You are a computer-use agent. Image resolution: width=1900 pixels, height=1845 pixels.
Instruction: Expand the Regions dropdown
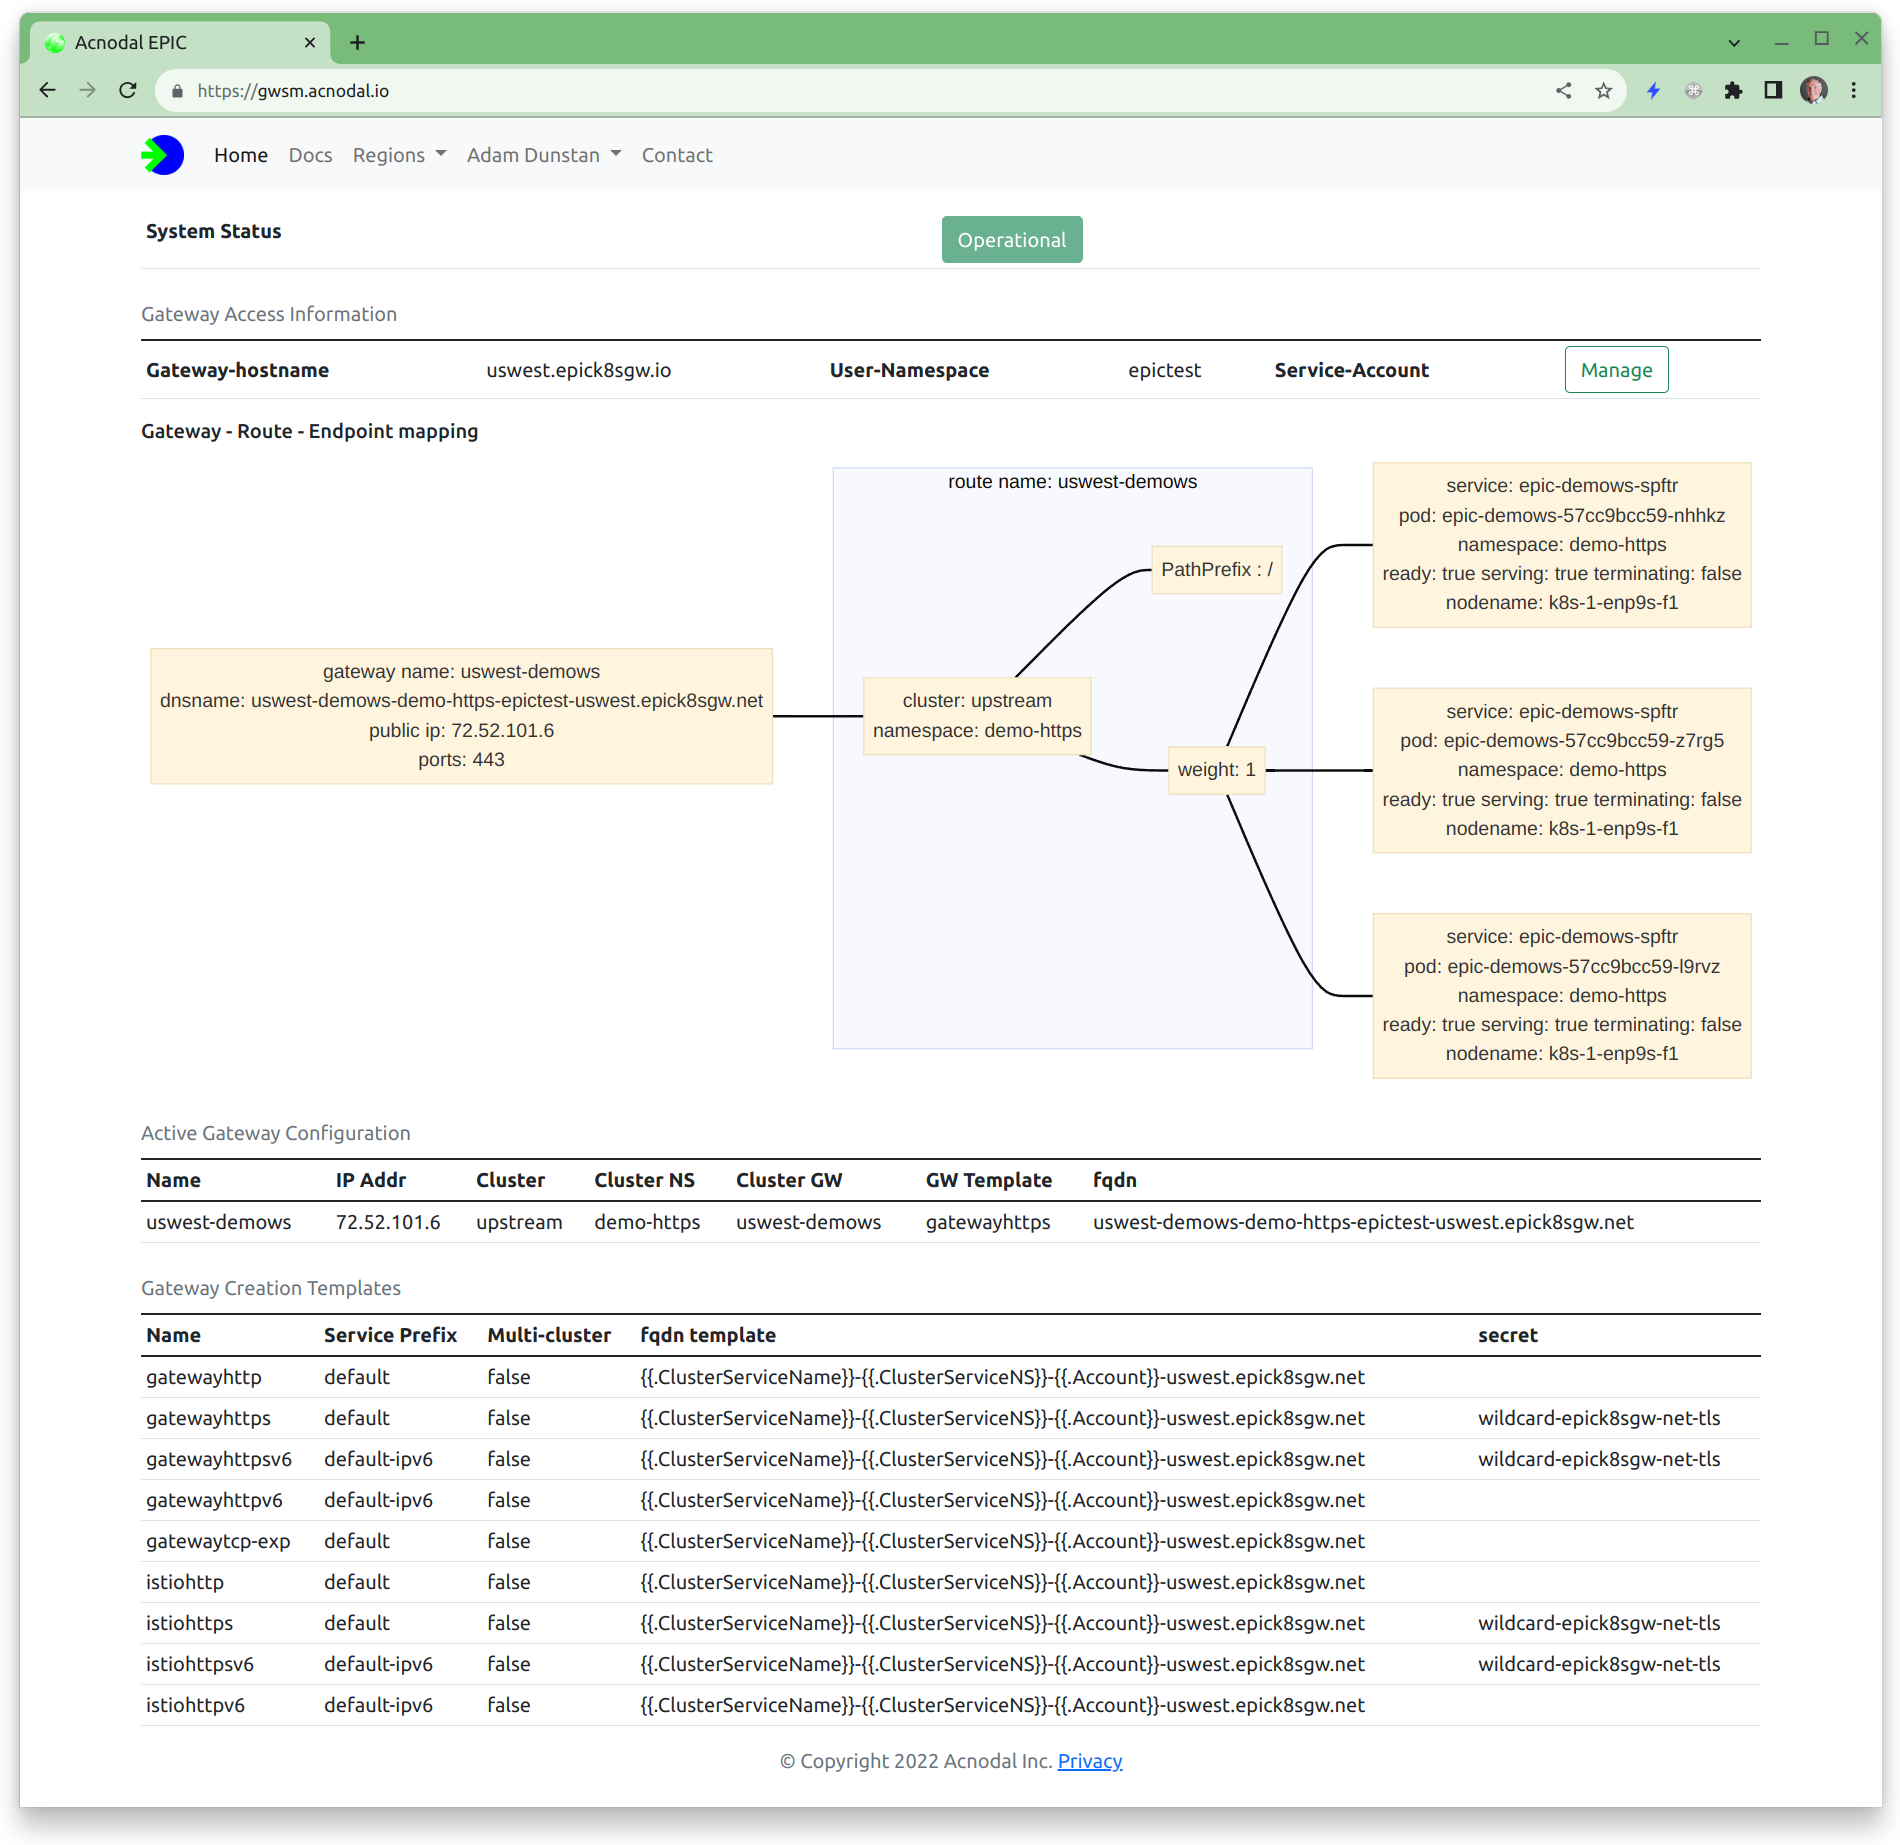point(400,155)
